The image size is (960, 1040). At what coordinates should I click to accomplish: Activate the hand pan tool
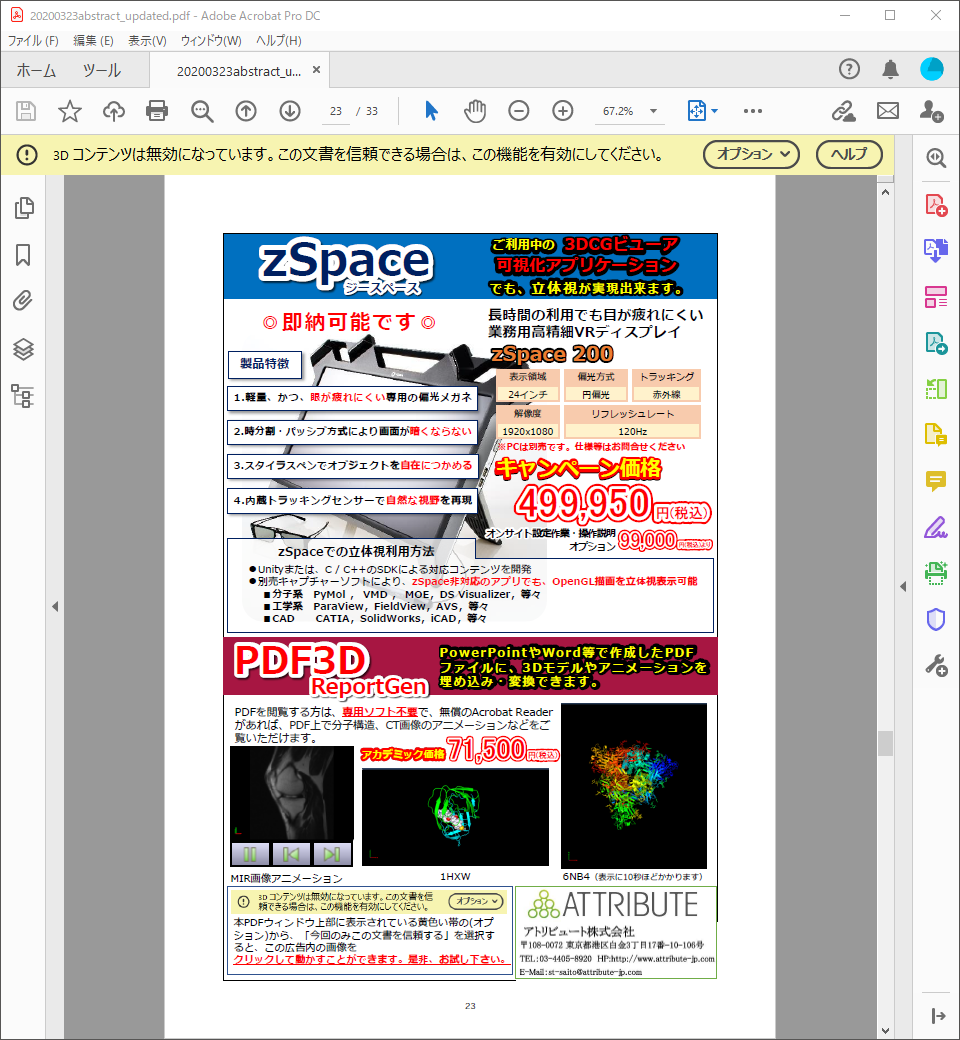point(475,111)
